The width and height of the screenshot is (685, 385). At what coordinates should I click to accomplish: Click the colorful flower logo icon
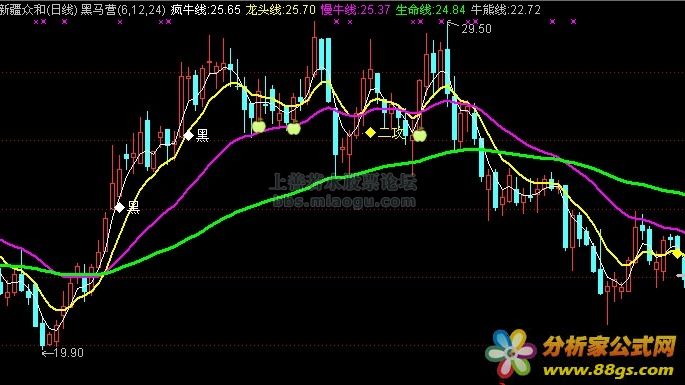coord(510,353)
